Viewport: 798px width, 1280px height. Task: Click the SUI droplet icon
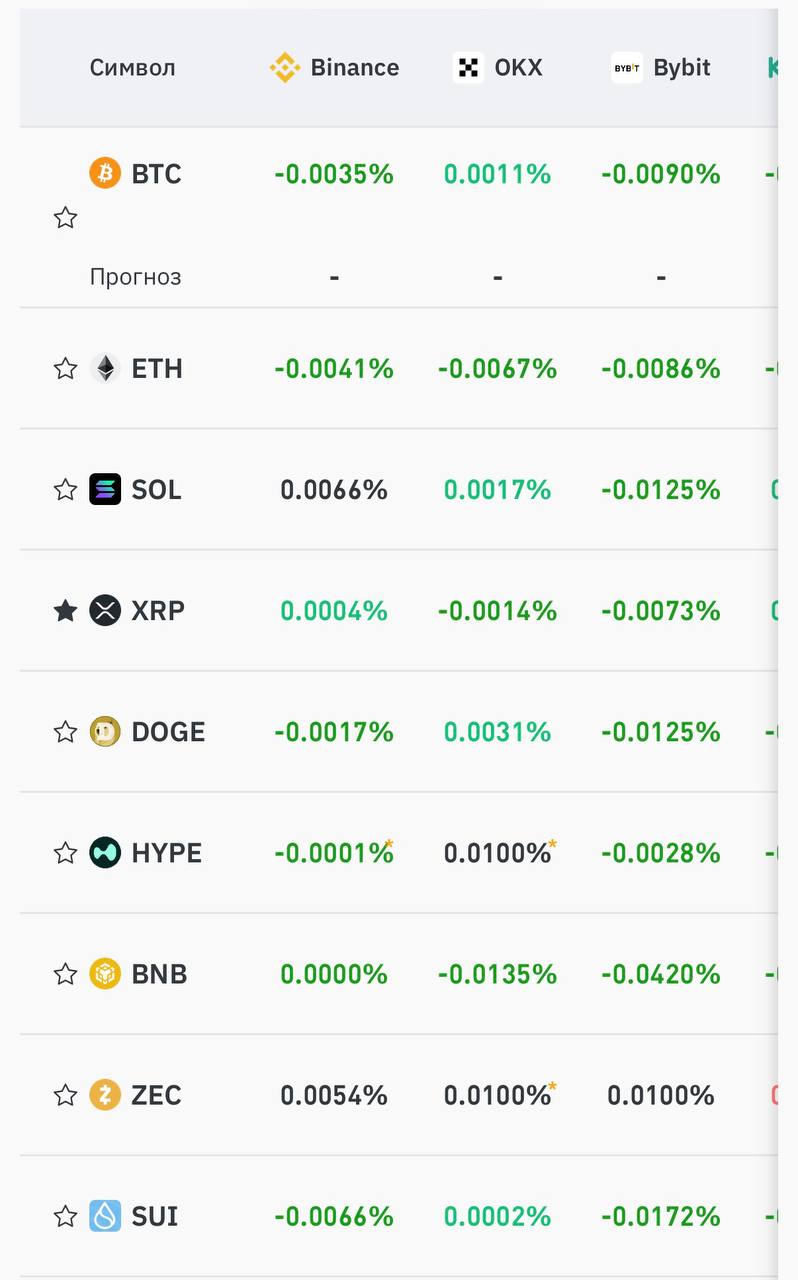coord(105,1215)
